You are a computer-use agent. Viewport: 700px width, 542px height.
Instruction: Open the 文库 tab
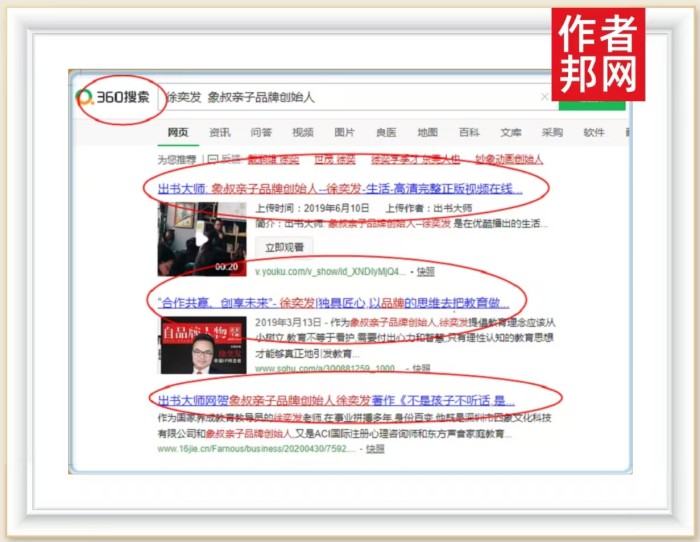[x=510, y=132]
